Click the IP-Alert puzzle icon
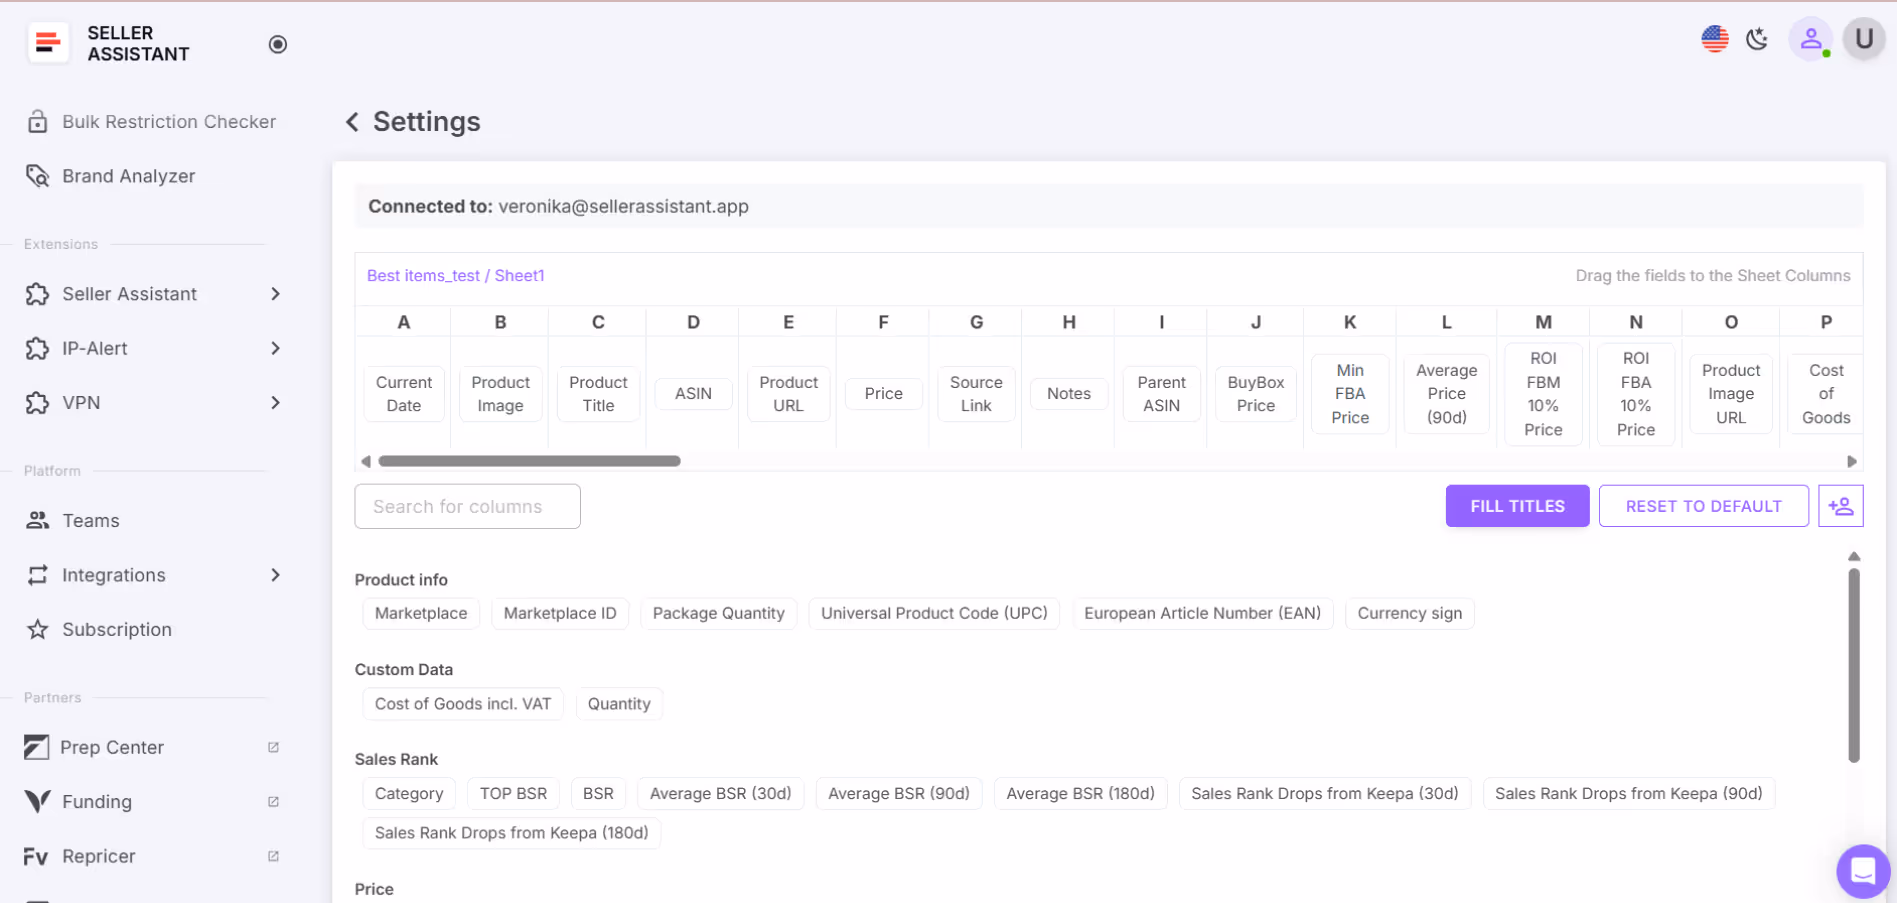The width and height of the screenshot is (1897, 903). [x=38, y=348]
